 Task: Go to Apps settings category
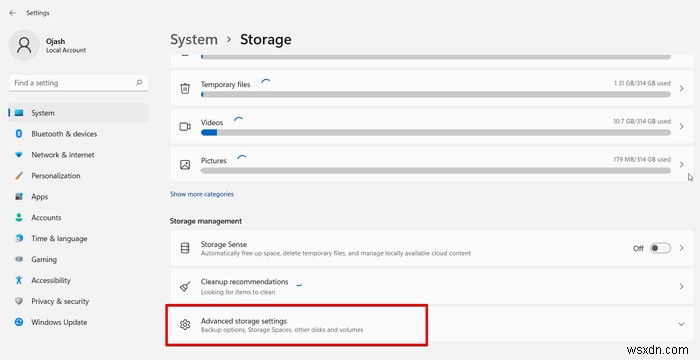[x=79, y=197]
